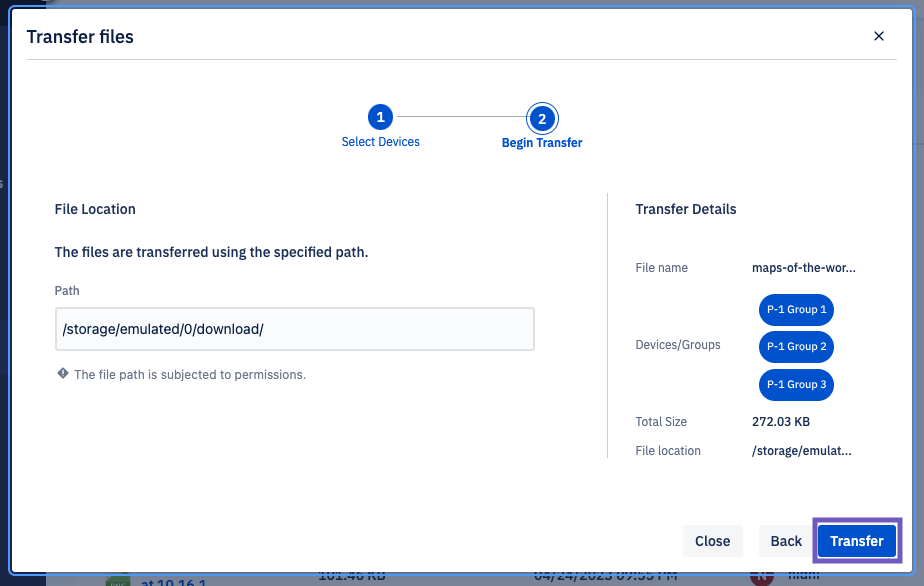This screenshot has height=586, width=924.
Task: Click the Transfer Details heading
Action: pyautogui.click(x=685, y=209)
